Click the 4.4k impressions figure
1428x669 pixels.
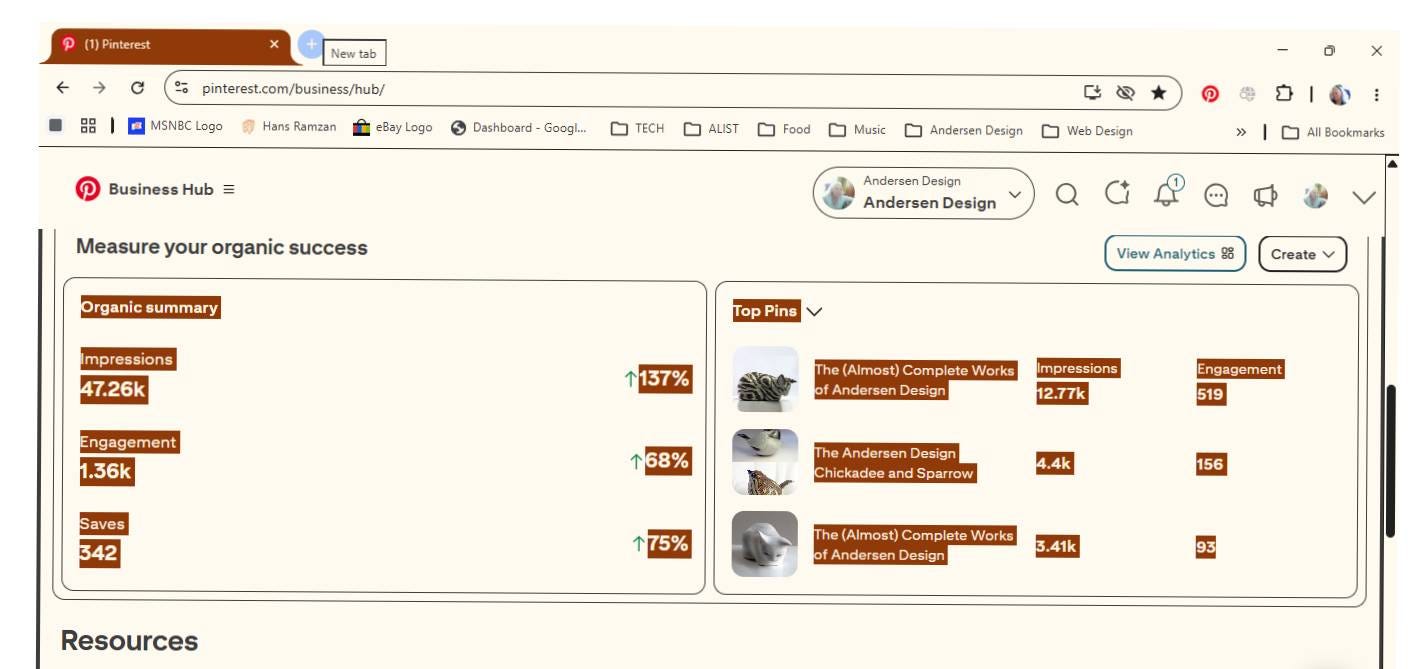click(x=1054, y=464)
